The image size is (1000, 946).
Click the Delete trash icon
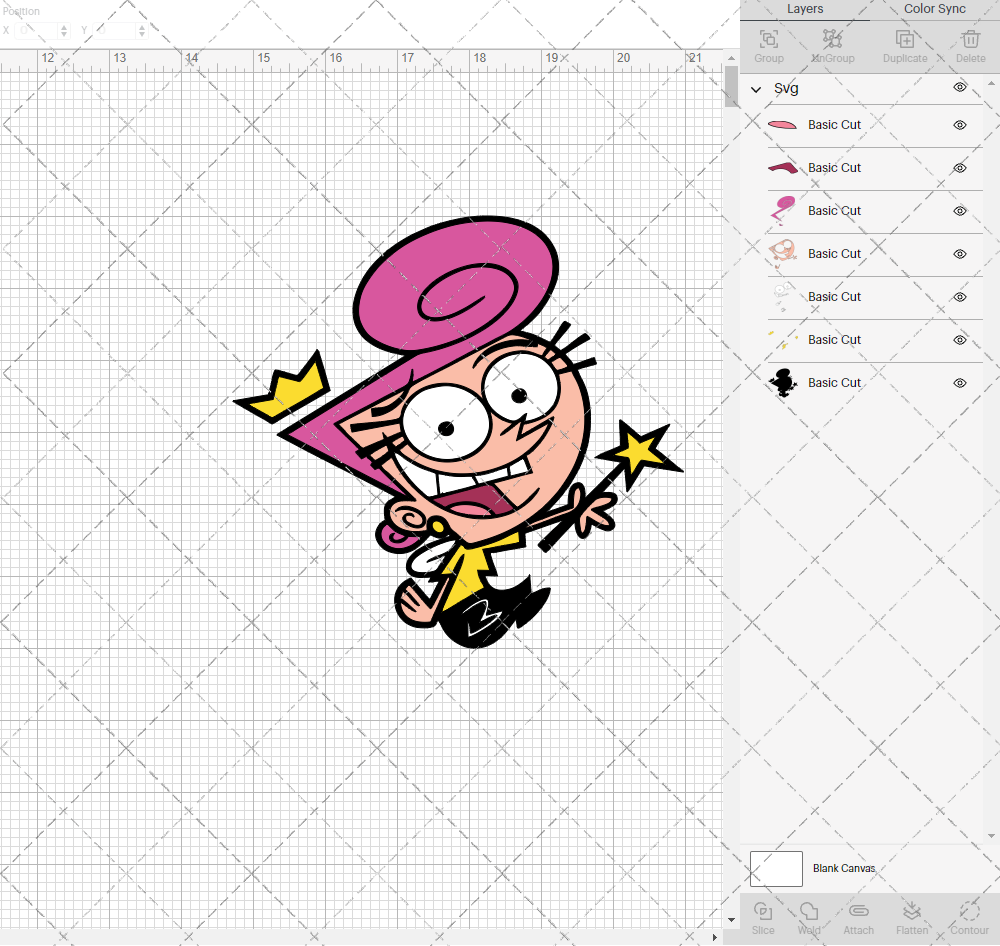tap(970, 40)
